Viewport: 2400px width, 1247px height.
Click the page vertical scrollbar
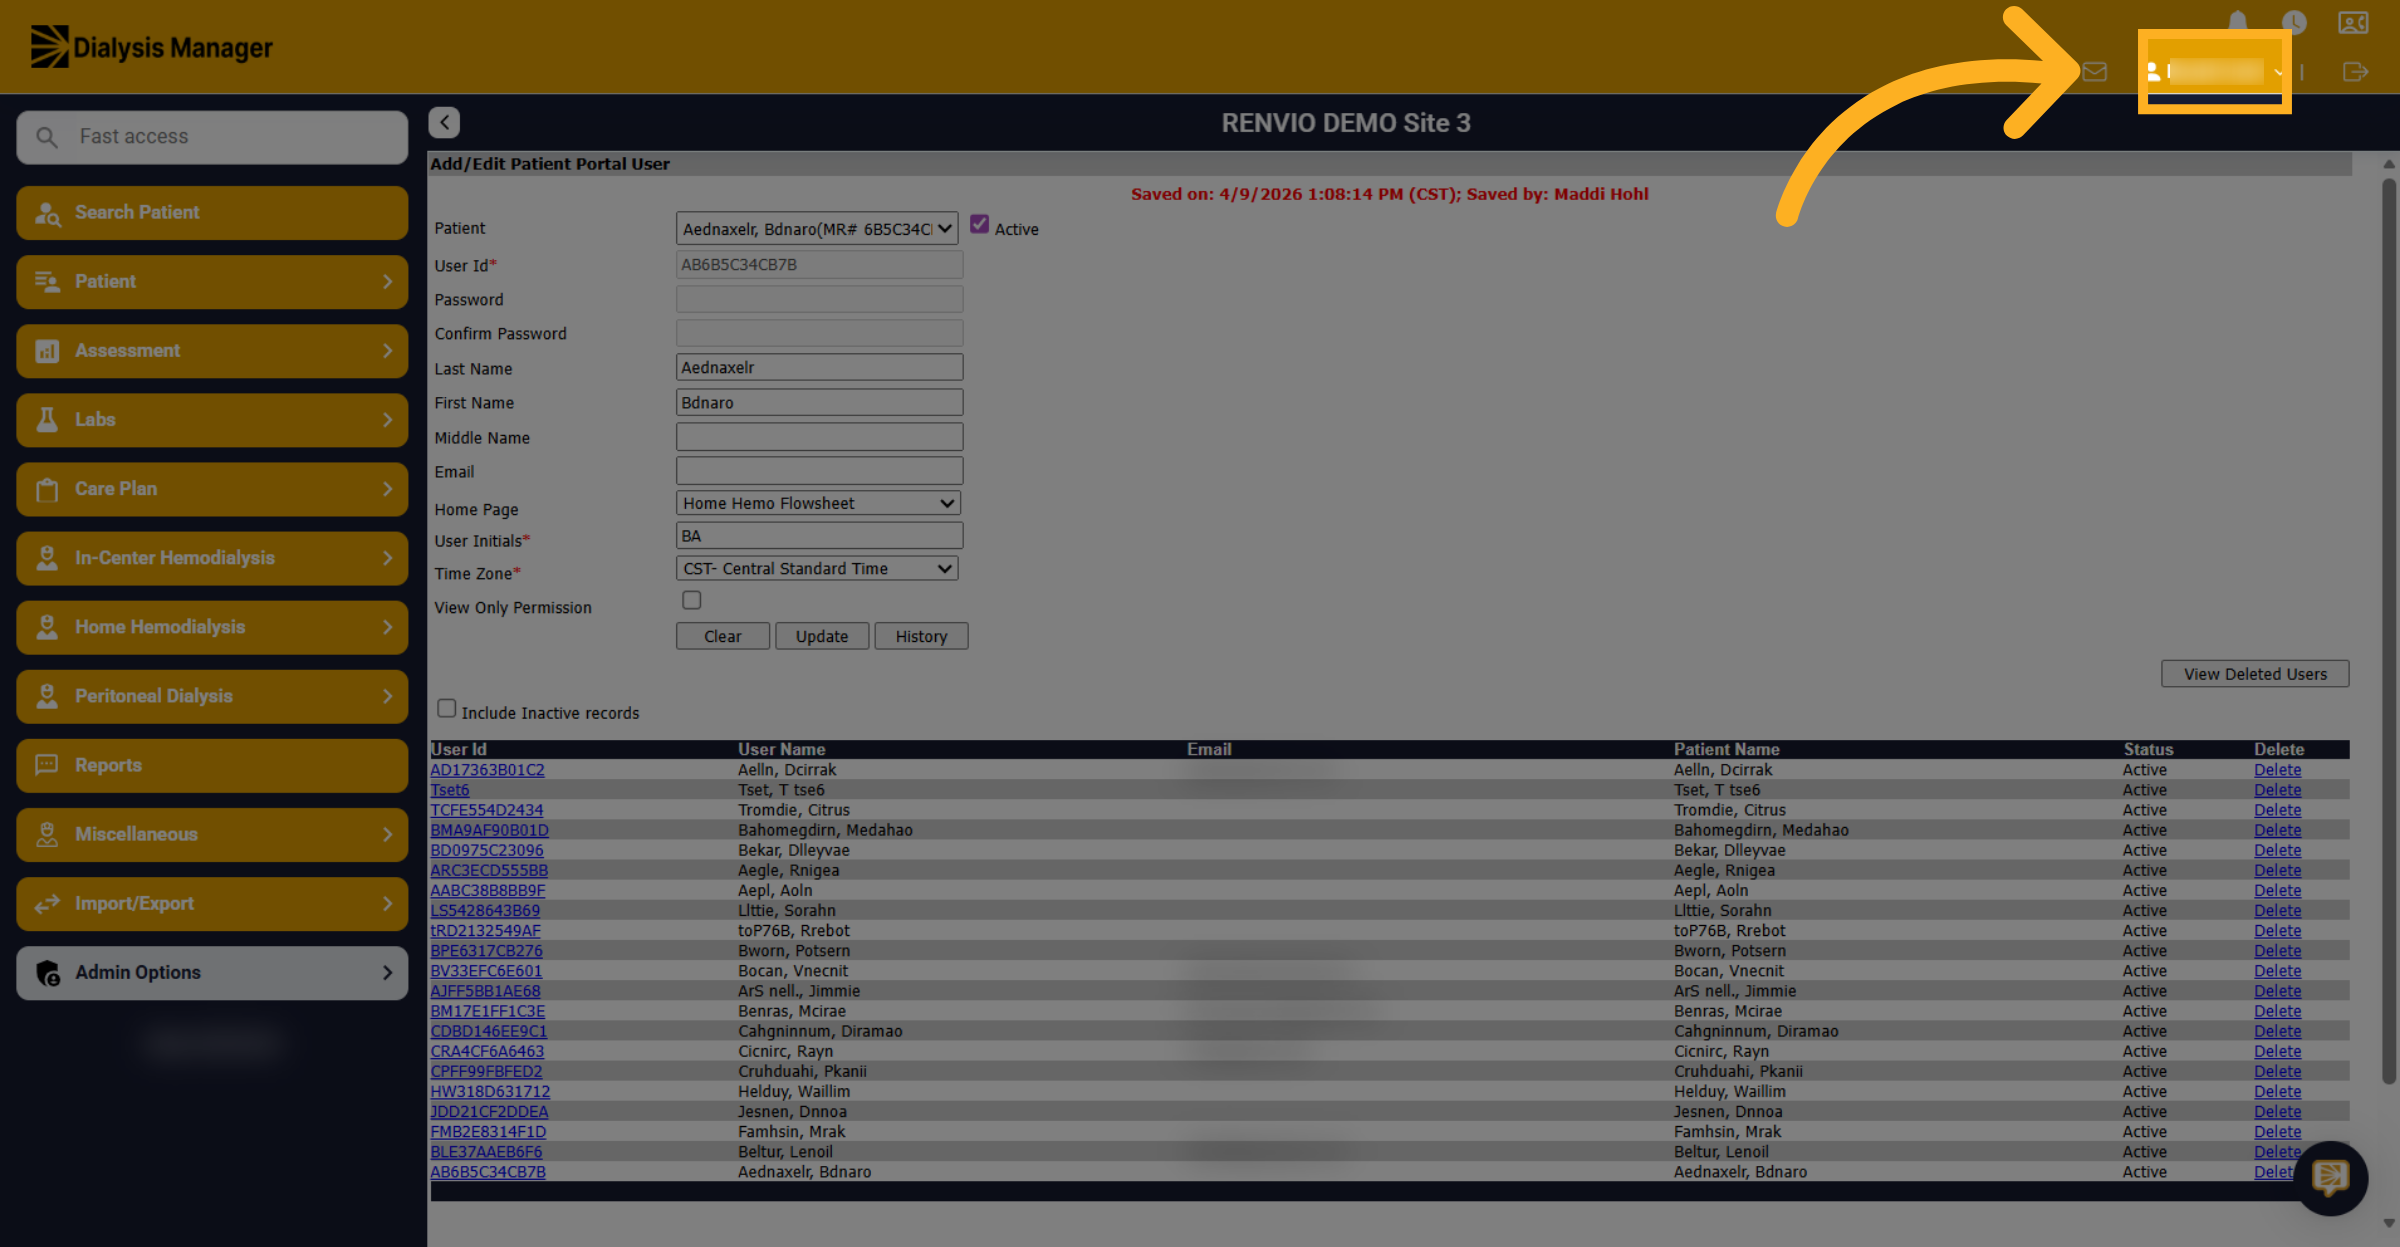point(2389,630)
